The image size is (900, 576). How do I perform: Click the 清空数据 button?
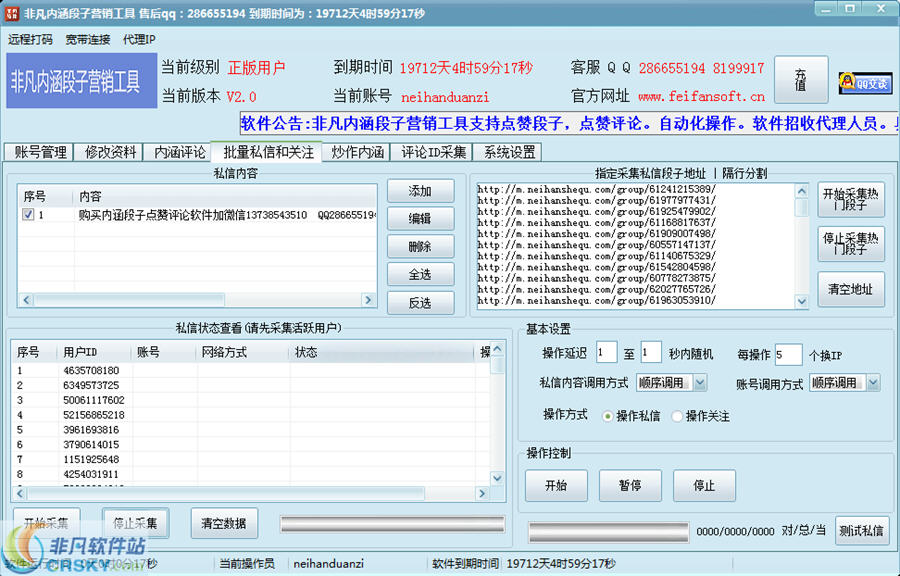tap(224, 523)
